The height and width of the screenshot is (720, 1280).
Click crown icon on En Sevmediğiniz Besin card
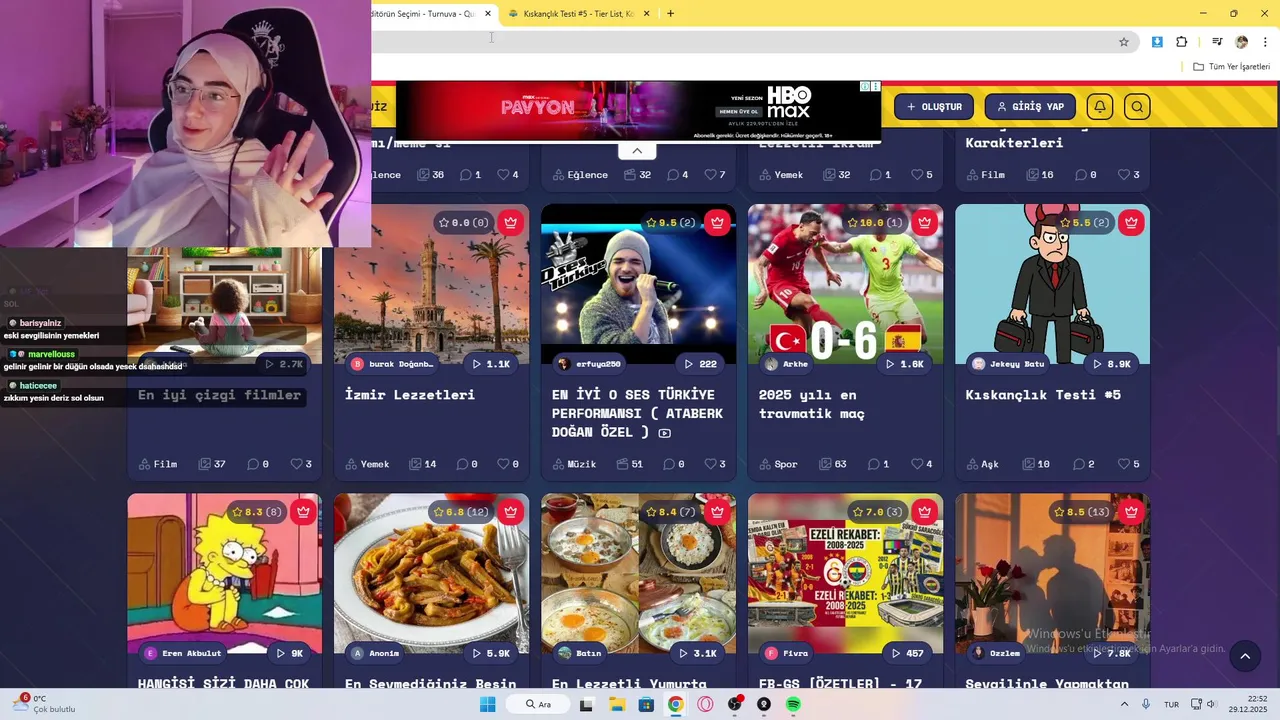[x=511, y=512]
